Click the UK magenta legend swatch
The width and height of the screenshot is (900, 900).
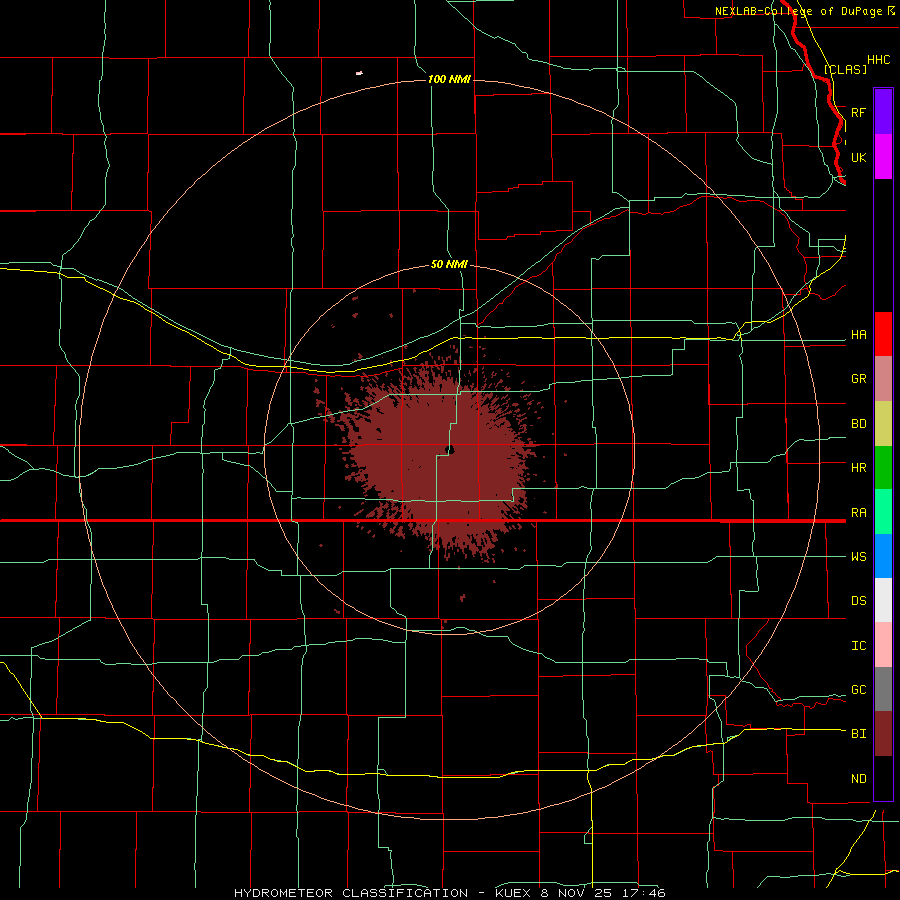[883, 157]
